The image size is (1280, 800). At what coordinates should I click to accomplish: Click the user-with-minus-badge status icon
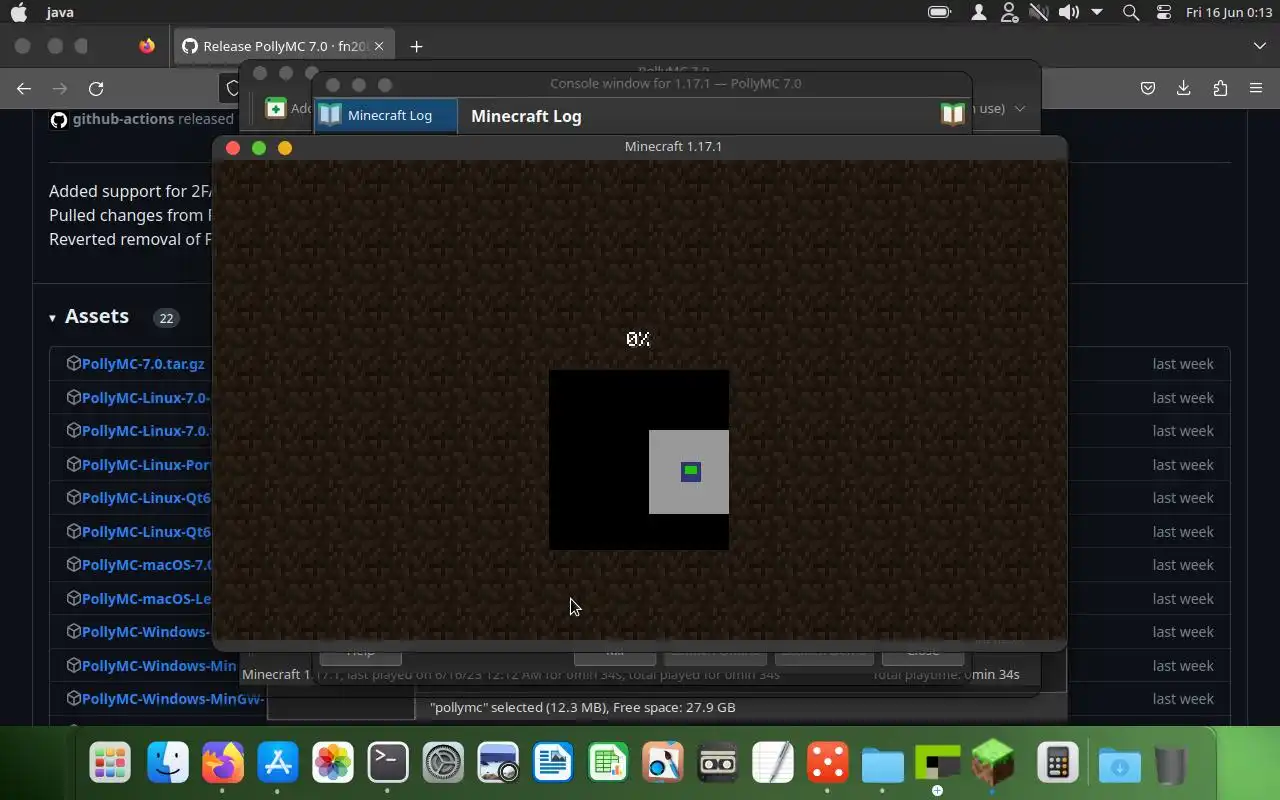(x=1009, y=12)
